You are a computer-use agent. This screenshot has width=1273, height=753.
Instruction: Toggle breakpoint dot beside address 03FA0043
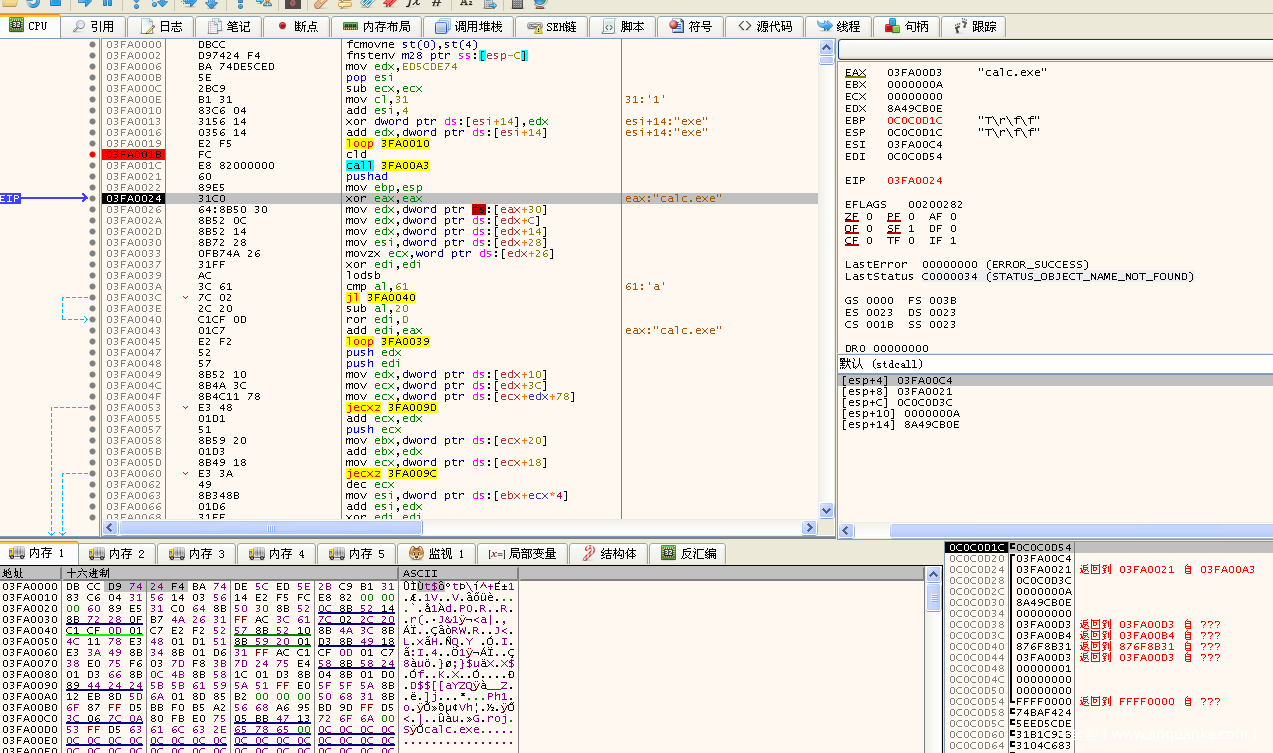click(x=93, y=330)
